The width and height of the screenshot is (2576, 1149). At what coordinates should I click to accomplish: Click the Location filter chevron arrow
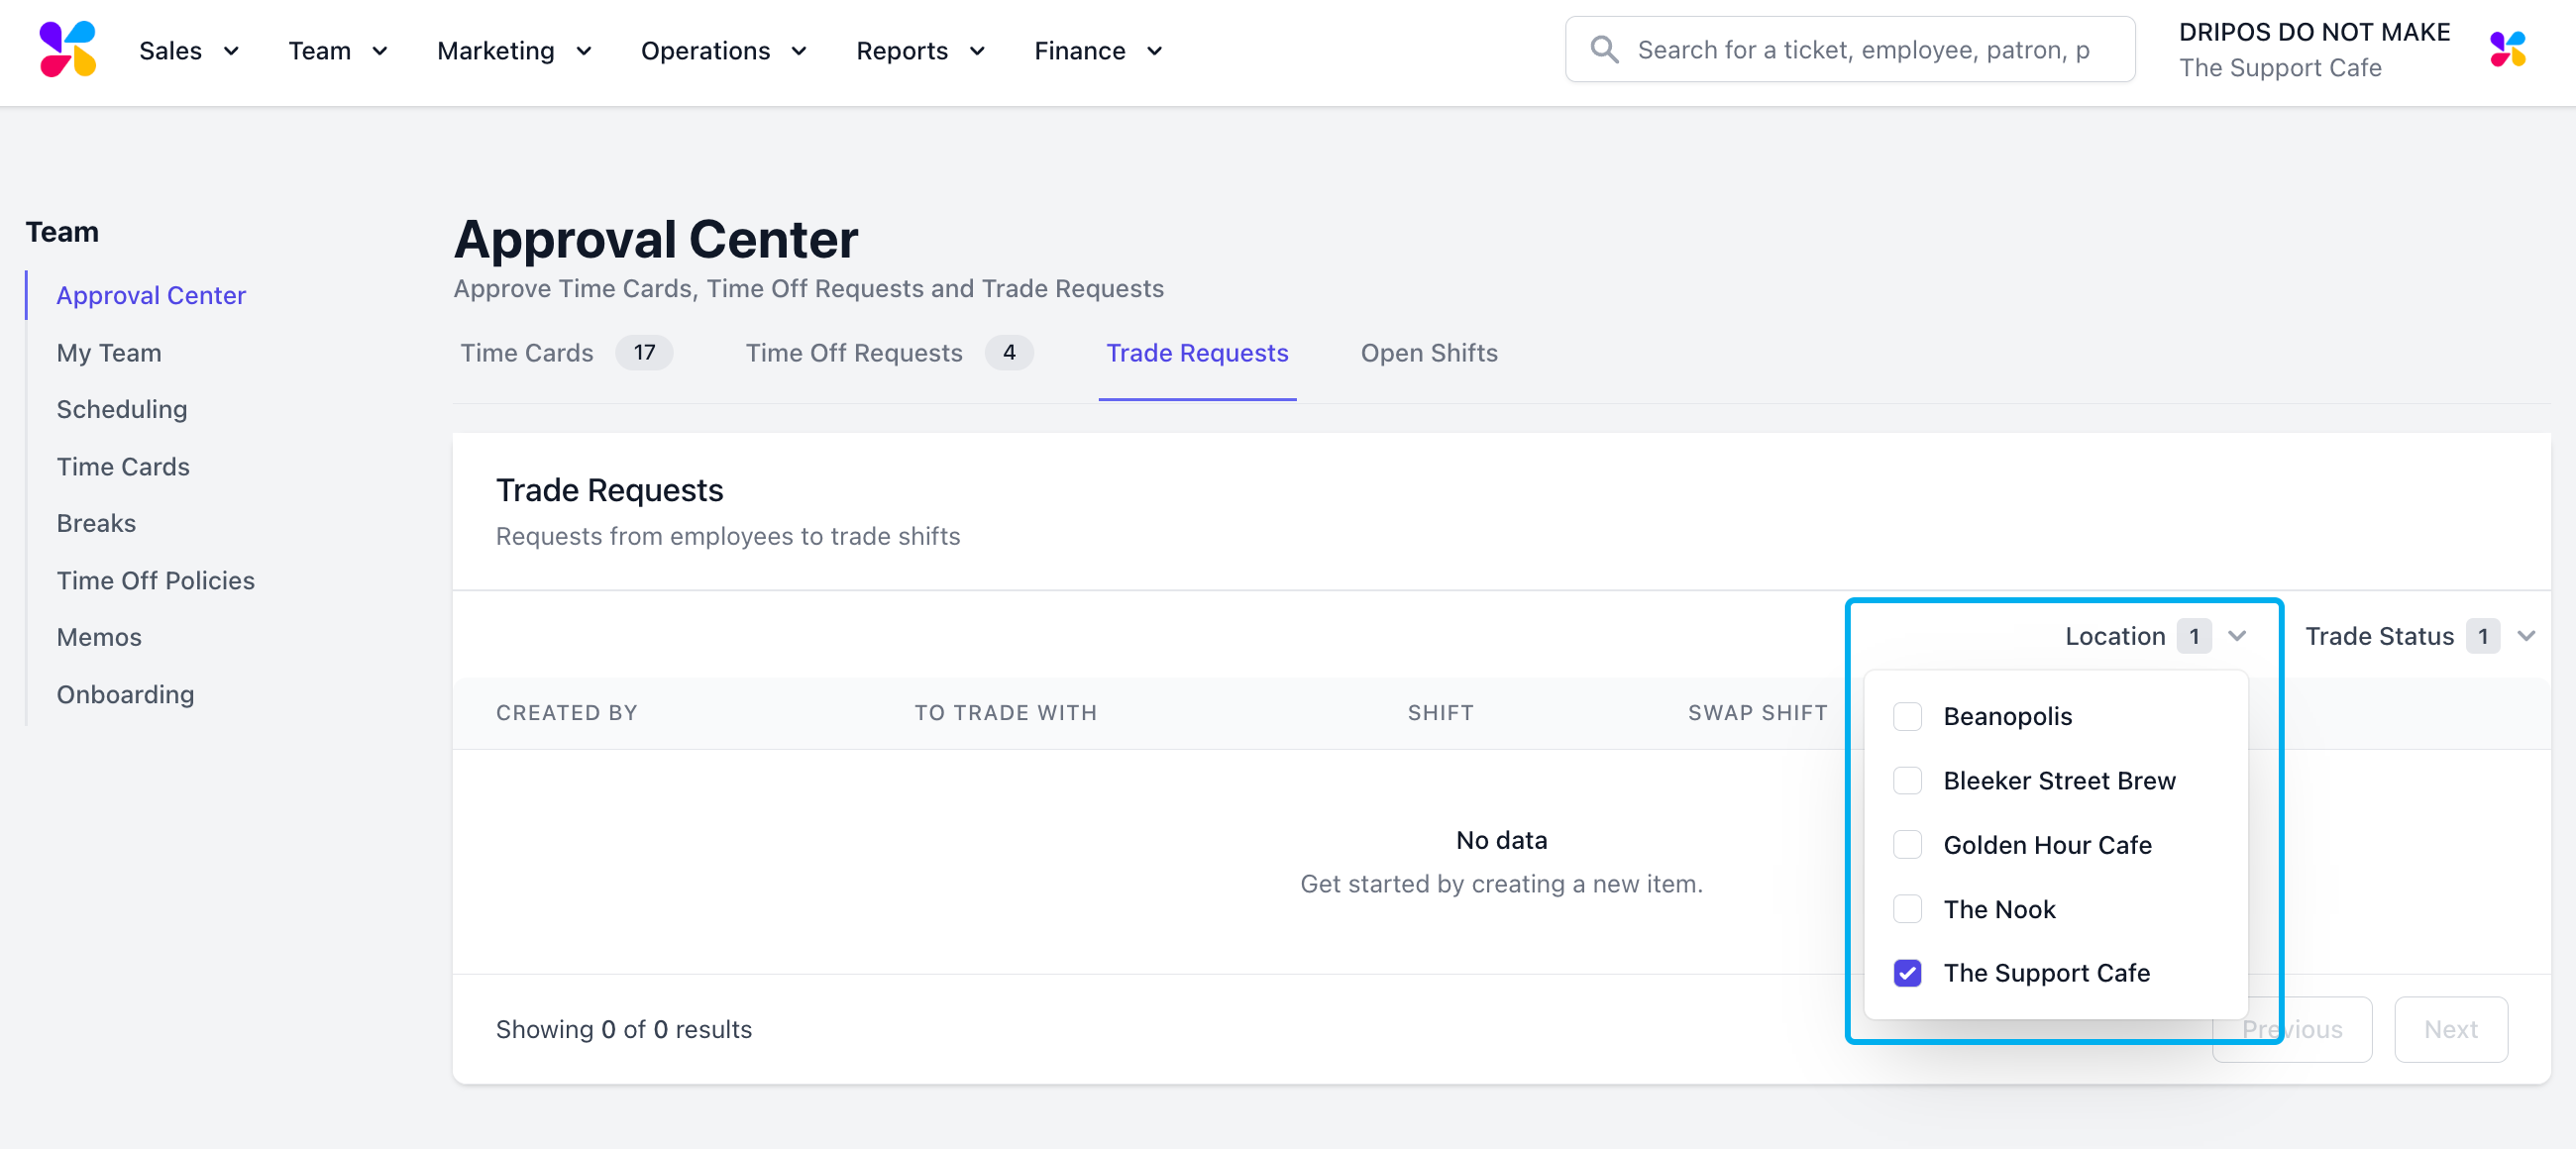(2237, 636)
